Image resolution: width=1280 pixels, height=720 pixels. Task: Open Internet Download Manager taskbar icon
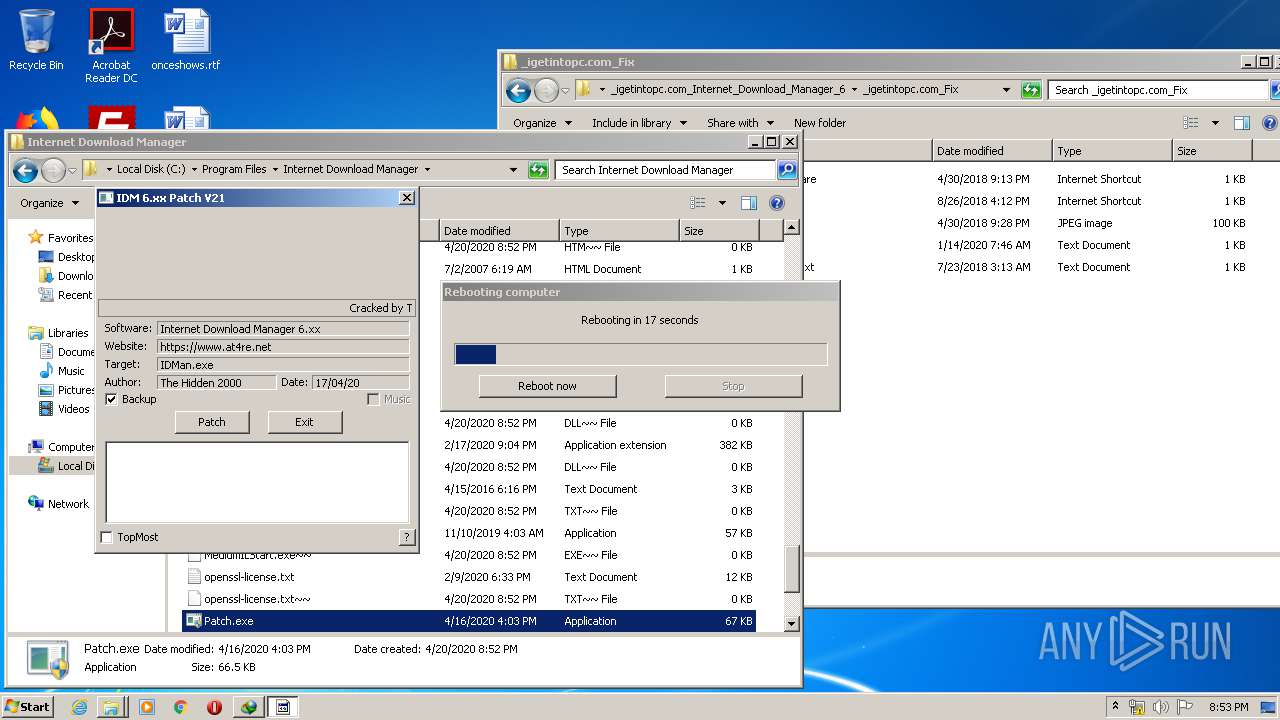tap(248, 707)
